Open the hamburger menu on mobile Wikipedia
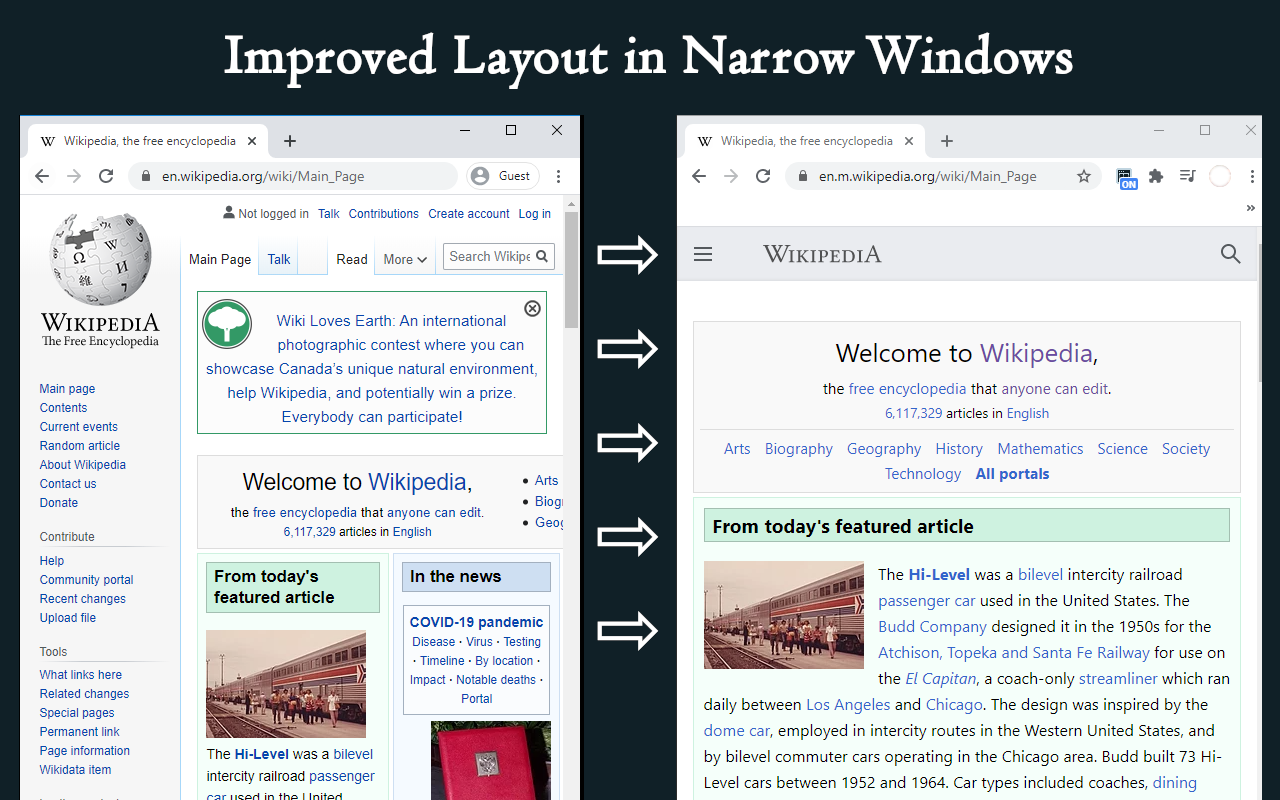Viewport: 1280px width, 800px height. coord(703,254)
